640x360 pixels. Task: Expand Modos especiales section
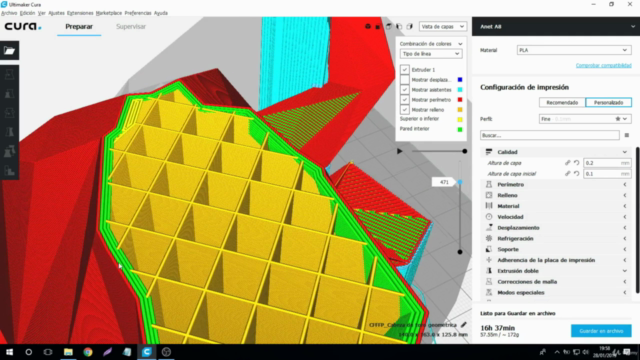click(556, 293)
